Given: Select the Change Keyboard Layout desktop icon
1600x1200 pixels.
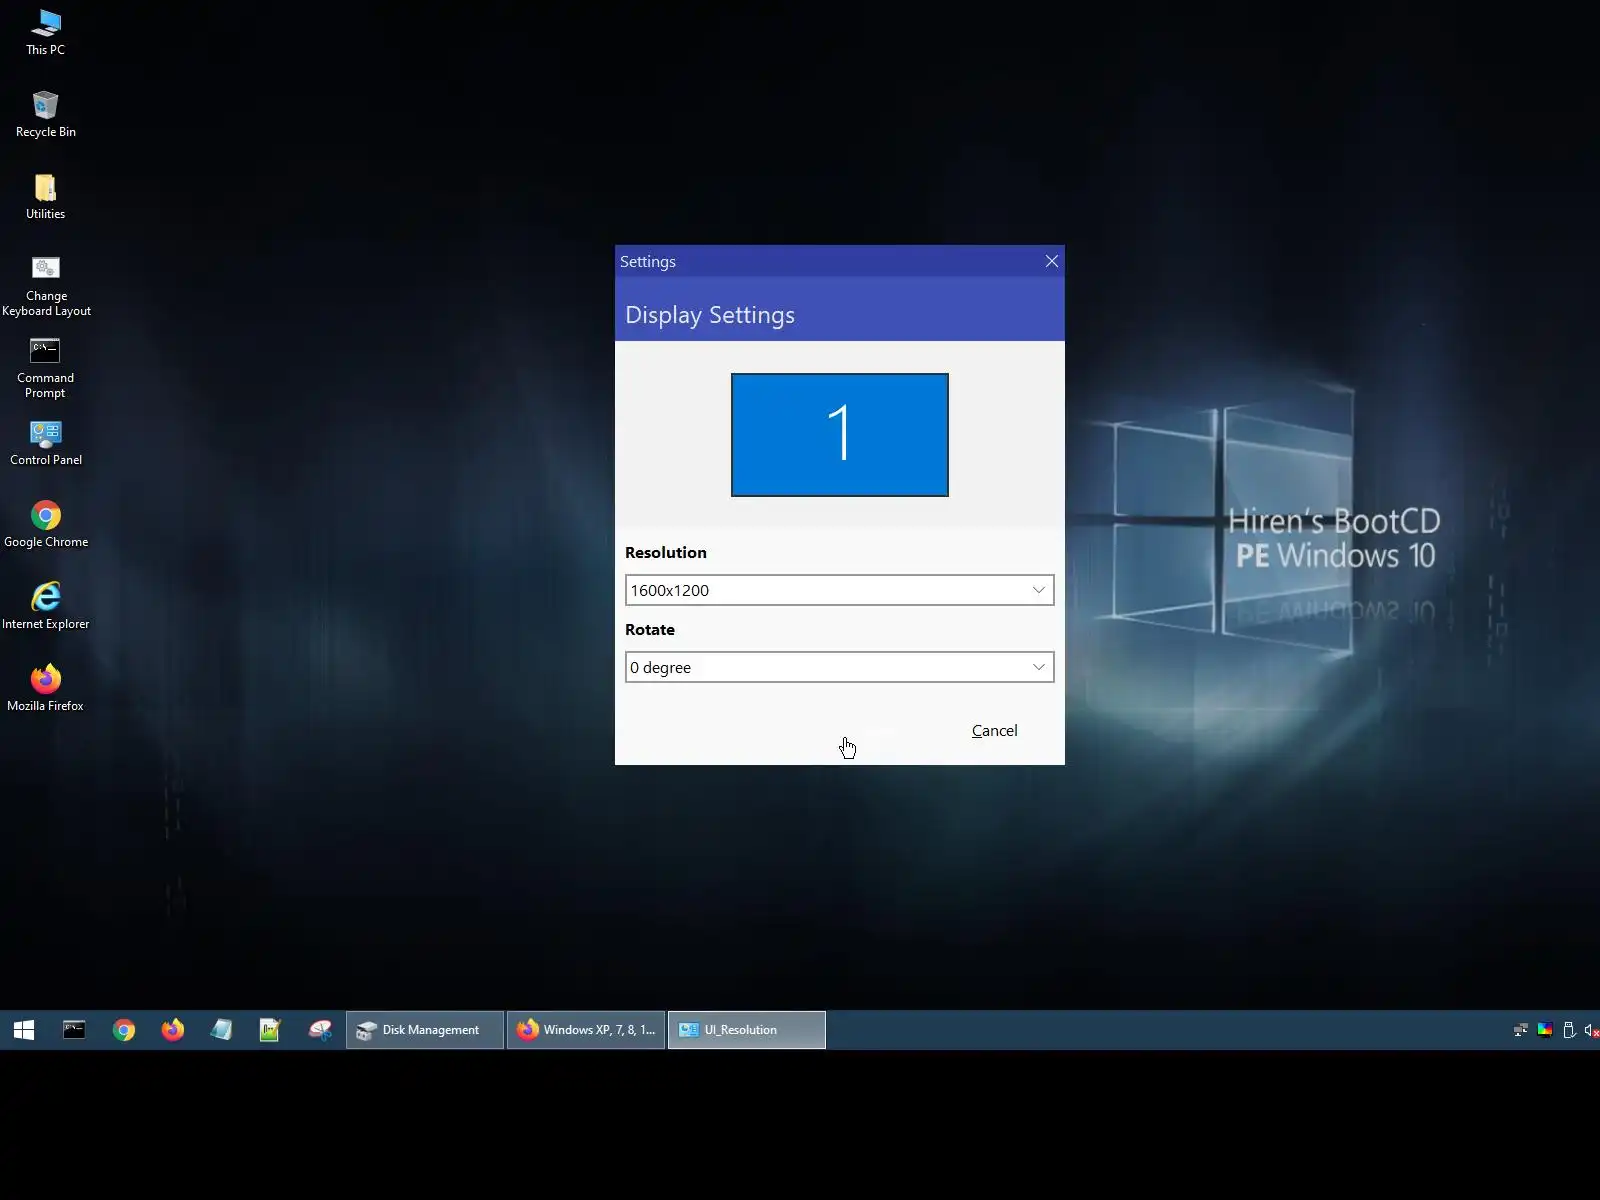Looking at the screenshot, I should 46,286.
